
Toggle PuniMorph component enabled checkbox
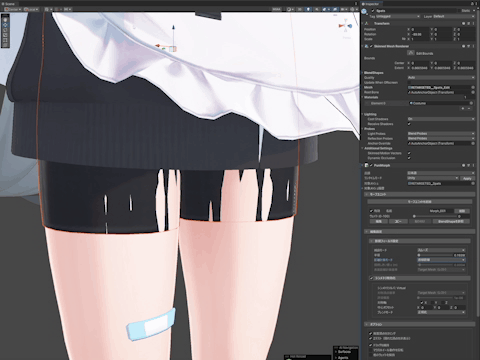[x=371, y=165]
